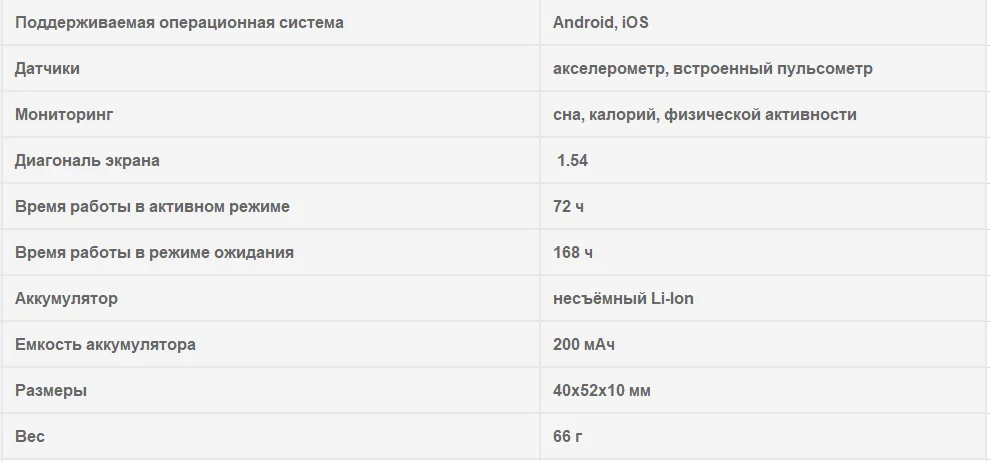Click the "Поддерживаемая операционная система" label
990x461 pixels.
click(x=179, y=23)
